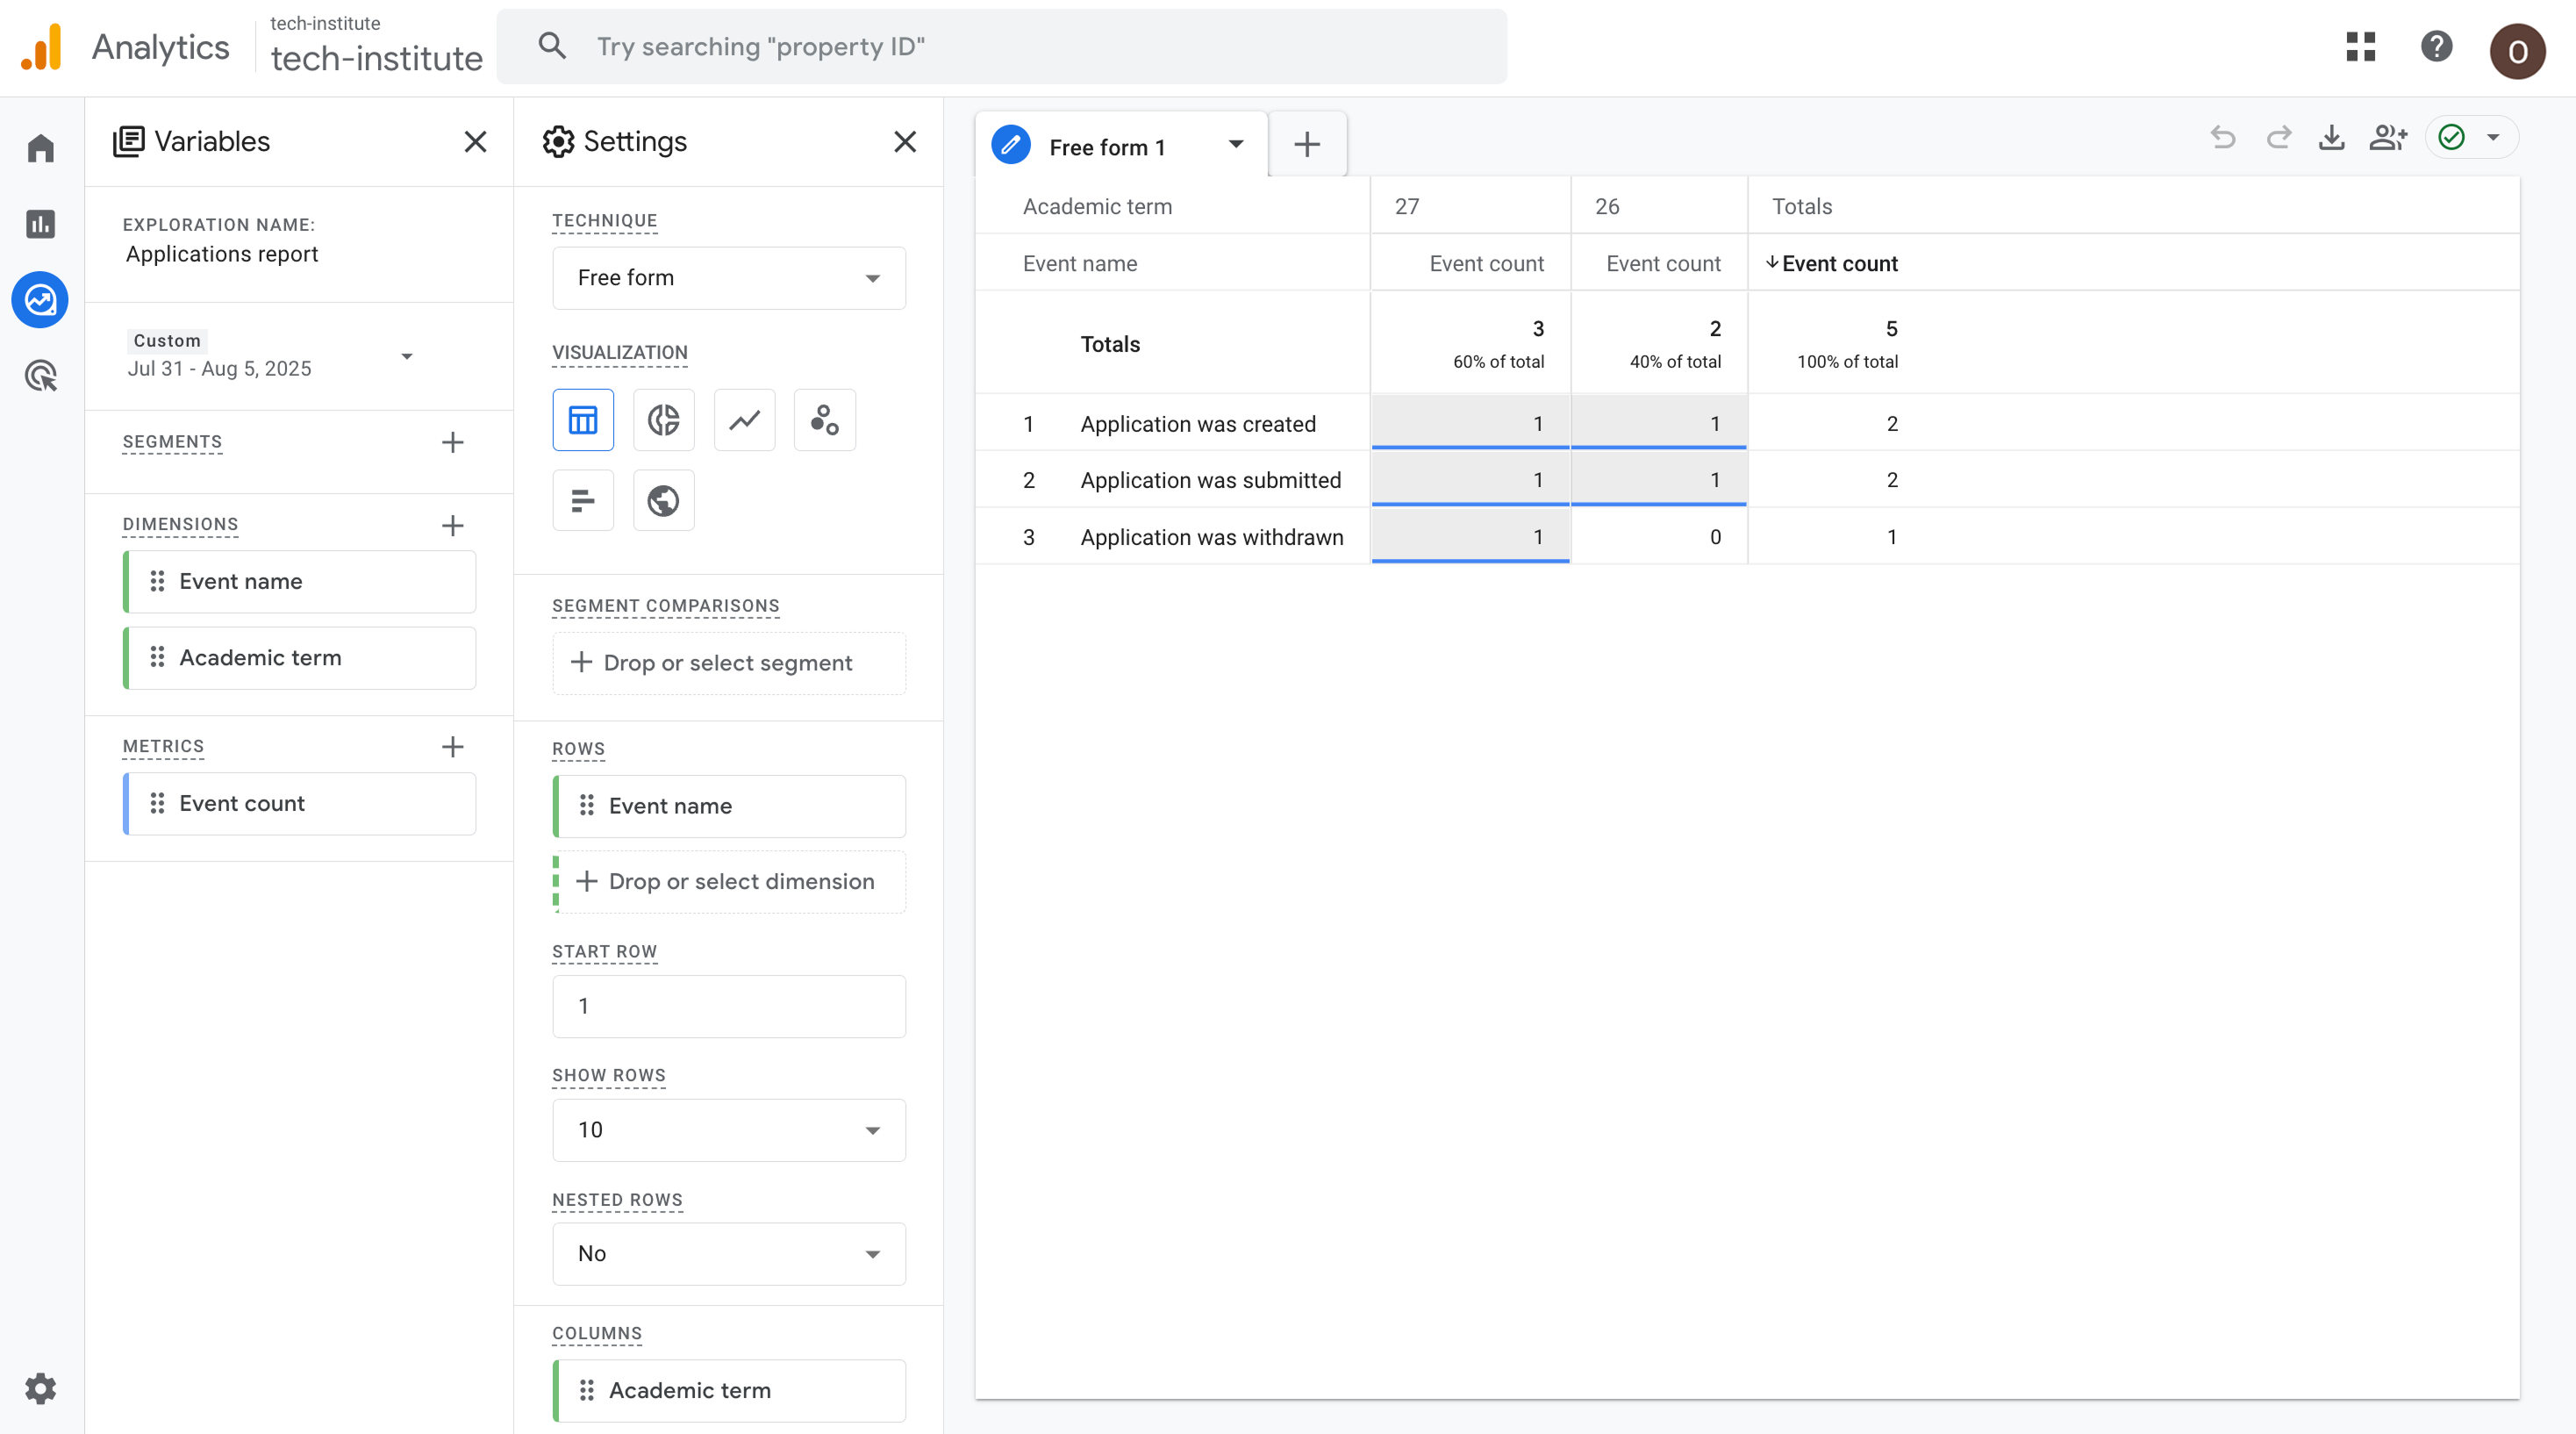Click Event count header under term 26

[1663, 264]
